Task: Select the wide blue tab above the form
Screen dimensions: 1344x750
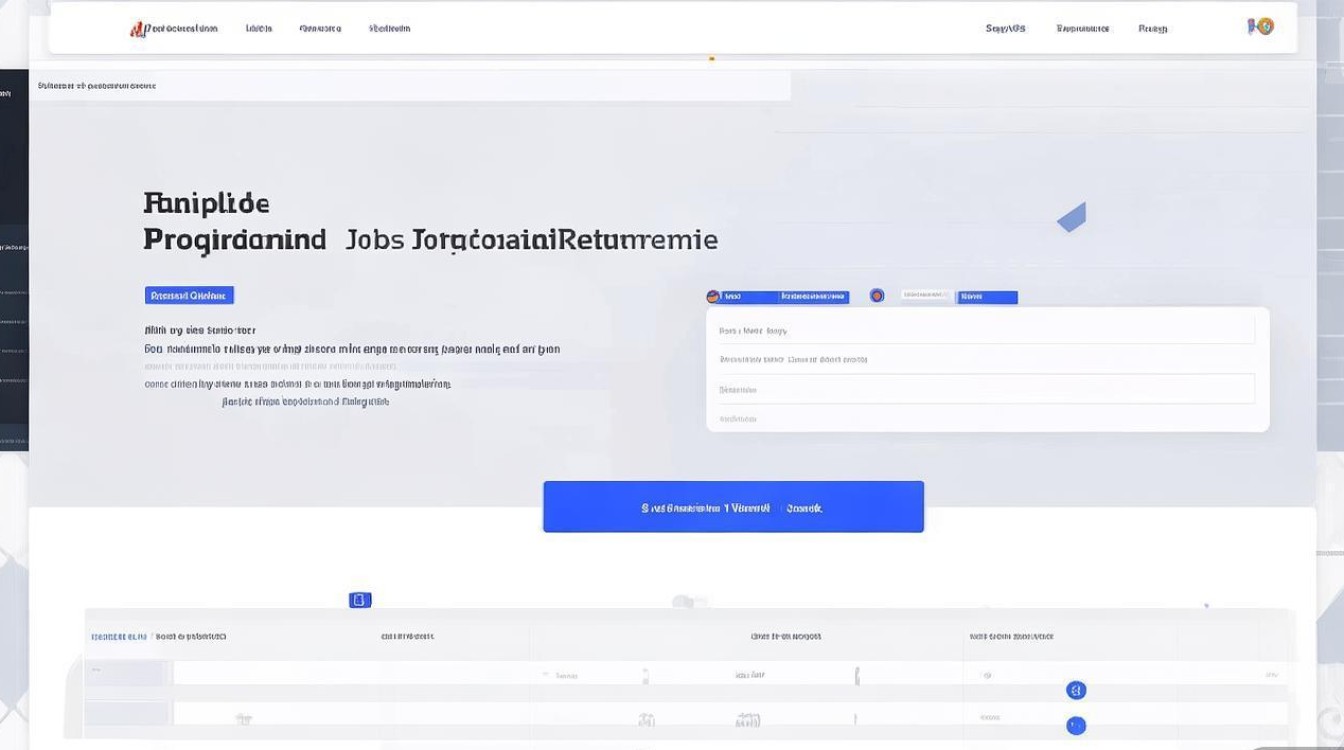Action: point(812,297)
